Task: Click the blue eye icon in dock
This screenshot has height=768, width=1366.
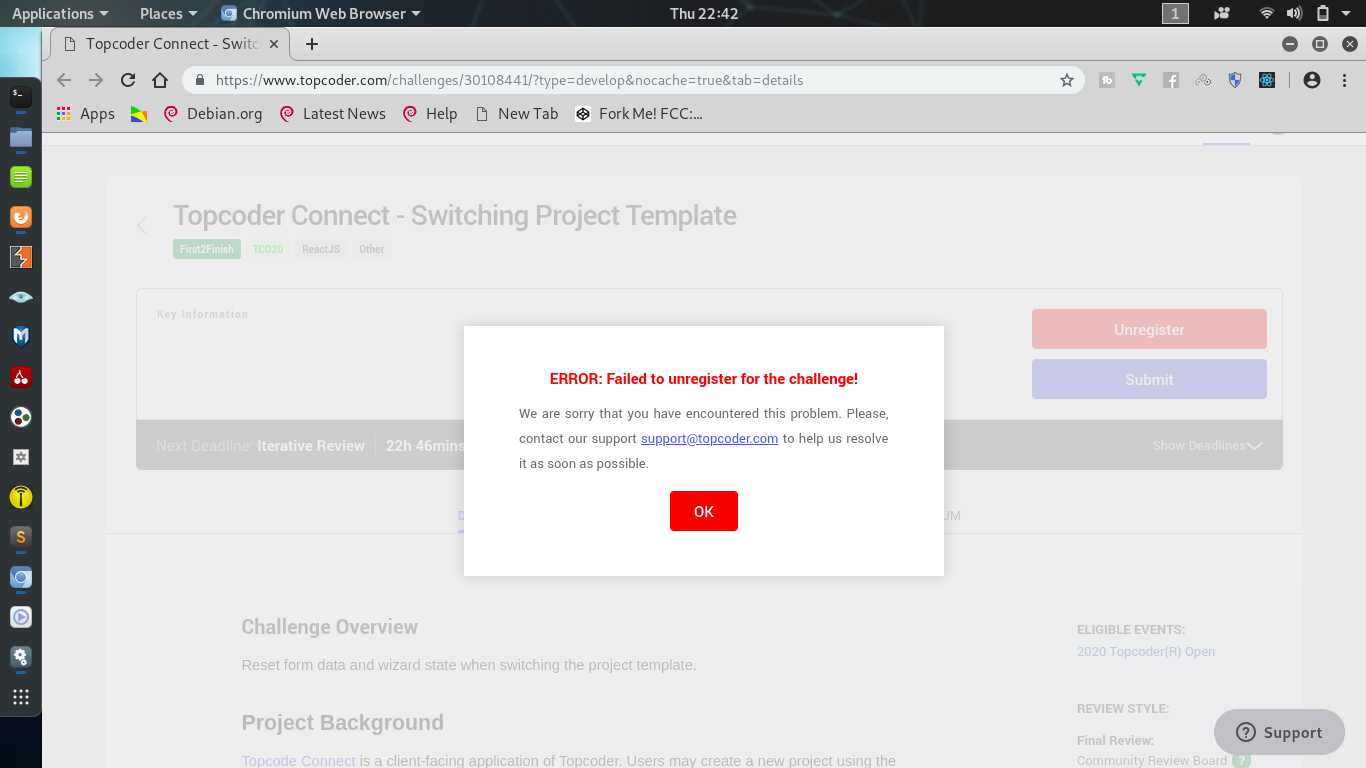Action: 21,297
